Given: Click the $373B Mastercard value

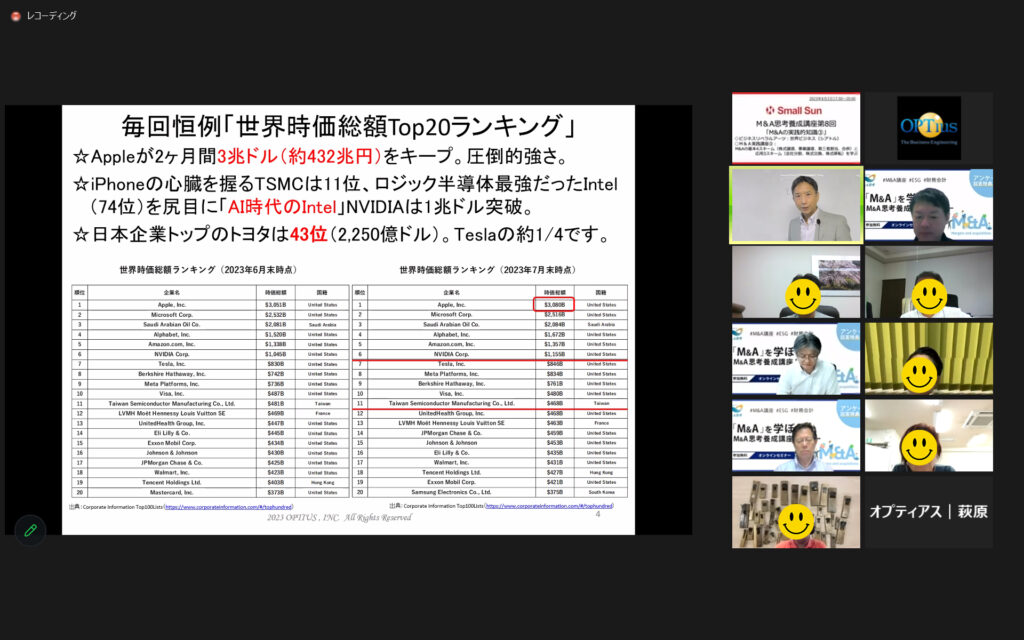Looking at the screenshot, I should point(275,492).
